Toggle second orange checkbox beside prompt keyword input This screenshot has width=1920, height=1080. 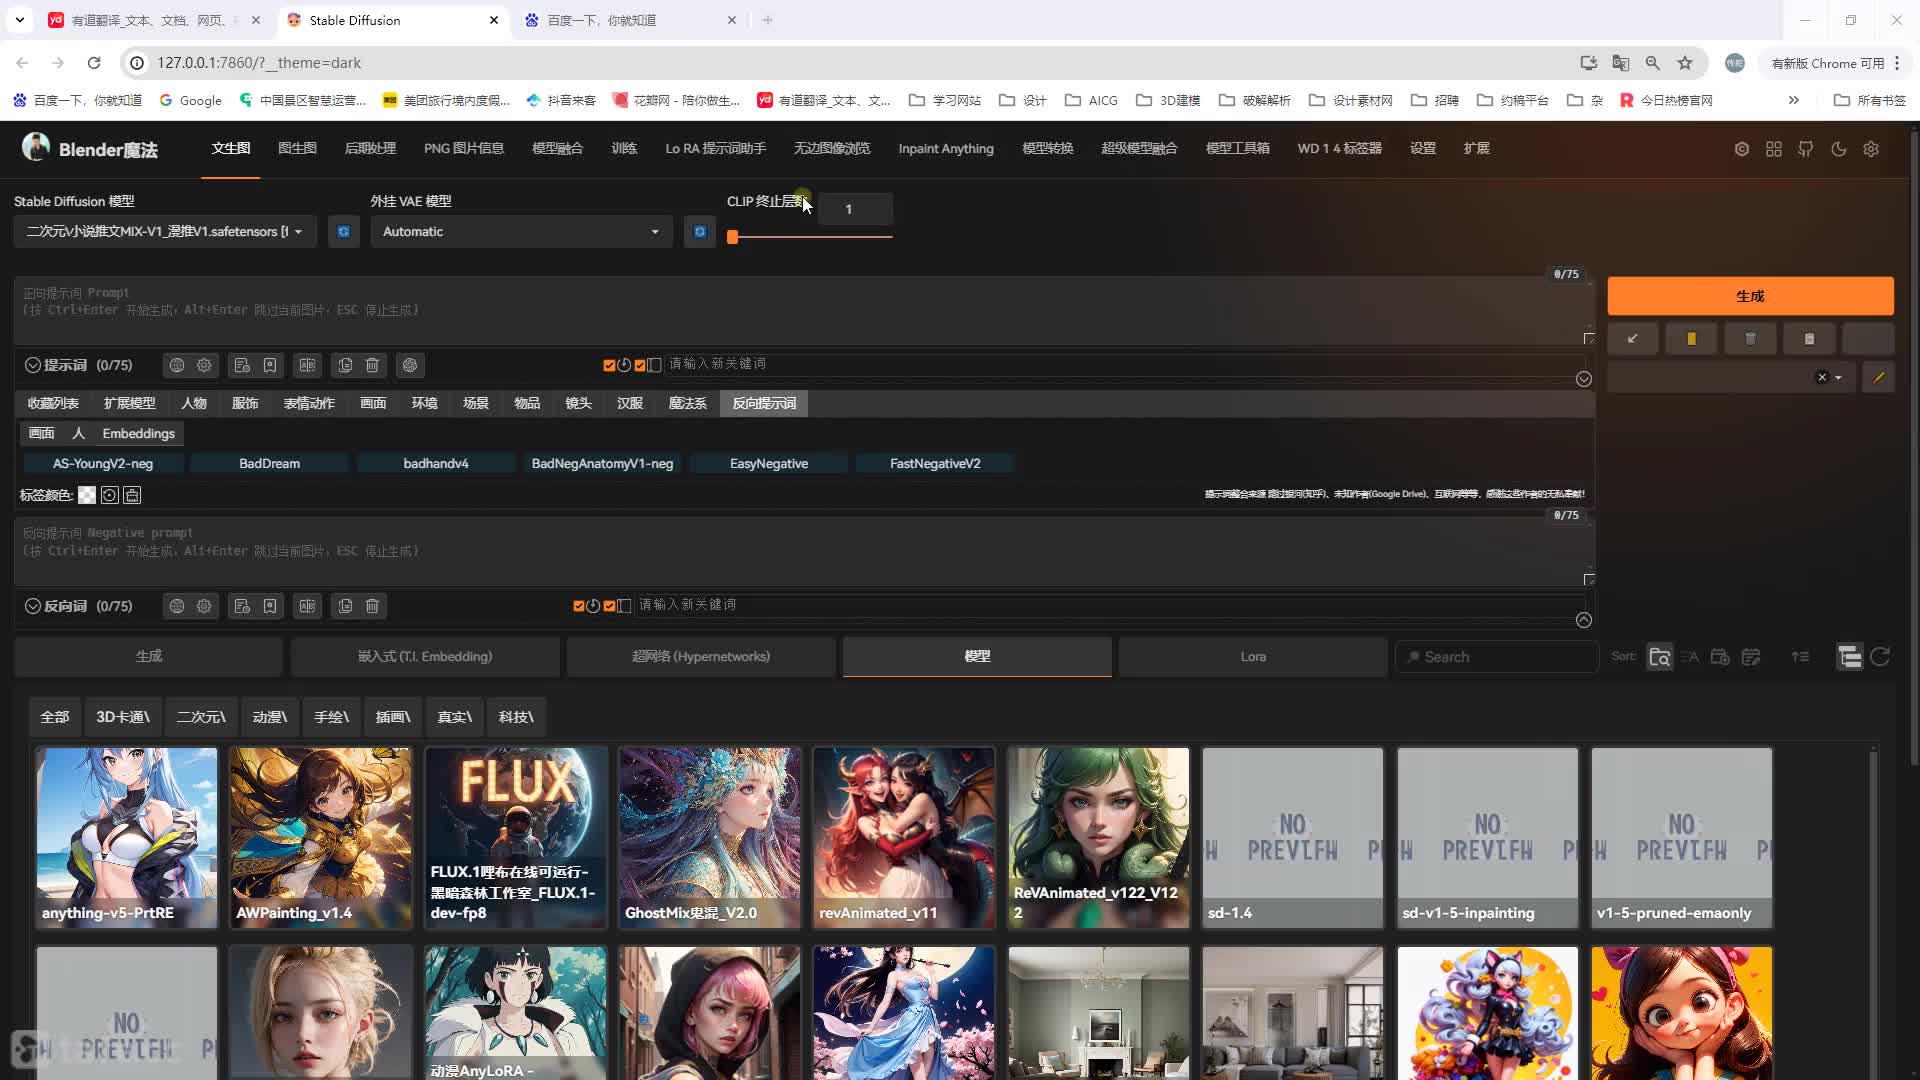point(640,366)
